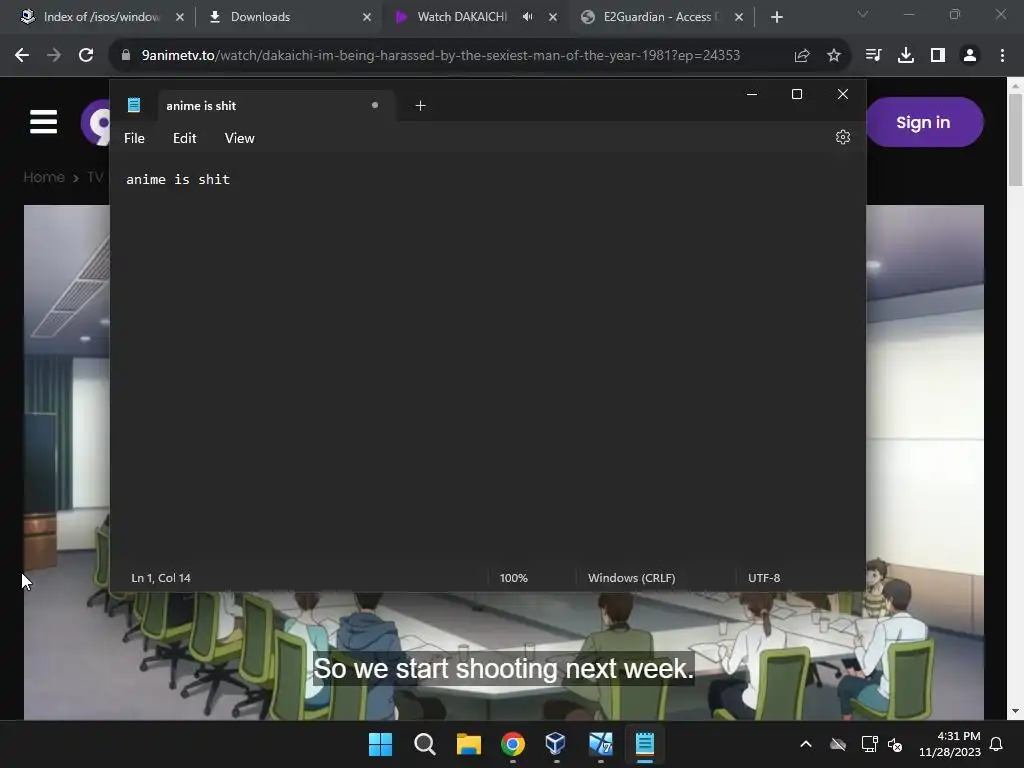
Task: Open Chrome downloads toolbar icon
Action: [905, 56]
